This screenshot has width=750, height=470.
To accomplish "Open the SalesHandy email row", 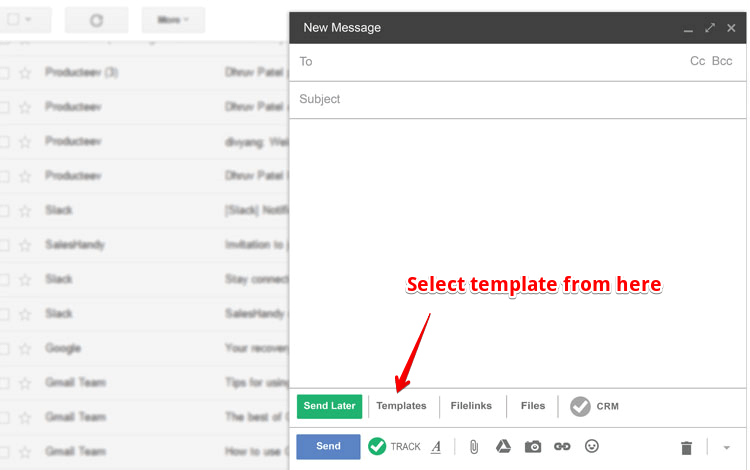I will tap(144, 245).
